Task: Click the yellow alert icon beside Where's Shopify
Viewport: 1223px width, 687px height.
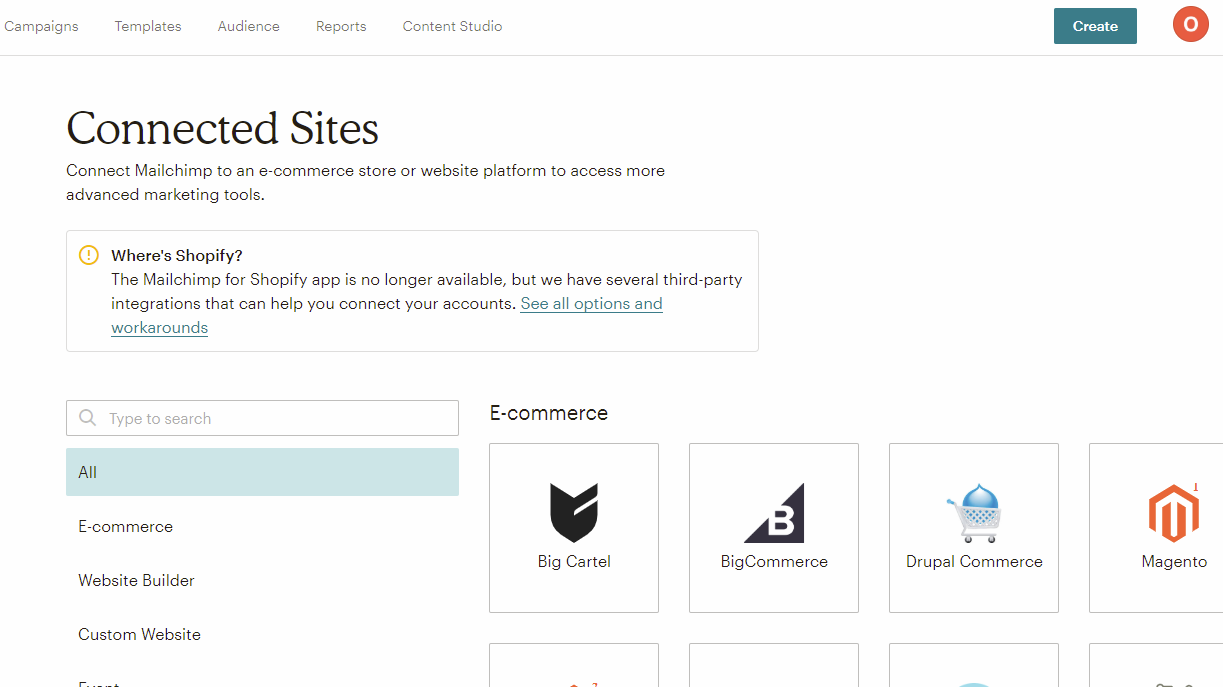Action: pyautogui.click(x=89, y=255)
